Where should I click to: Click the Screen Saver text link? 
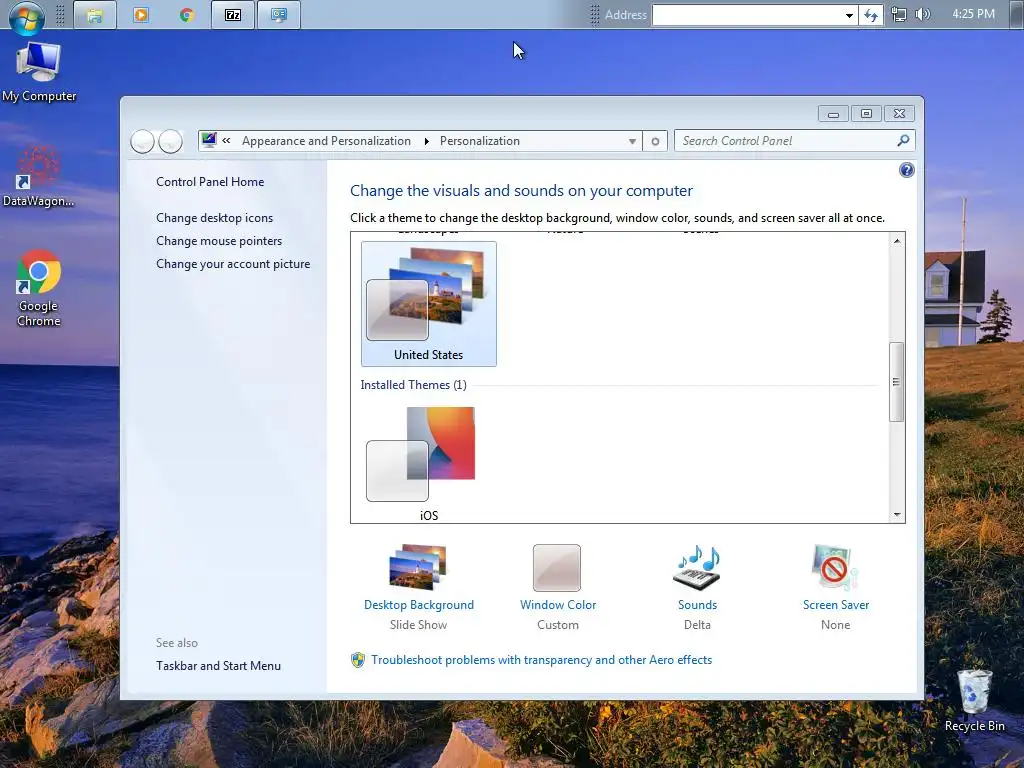(x=836, y=605)
